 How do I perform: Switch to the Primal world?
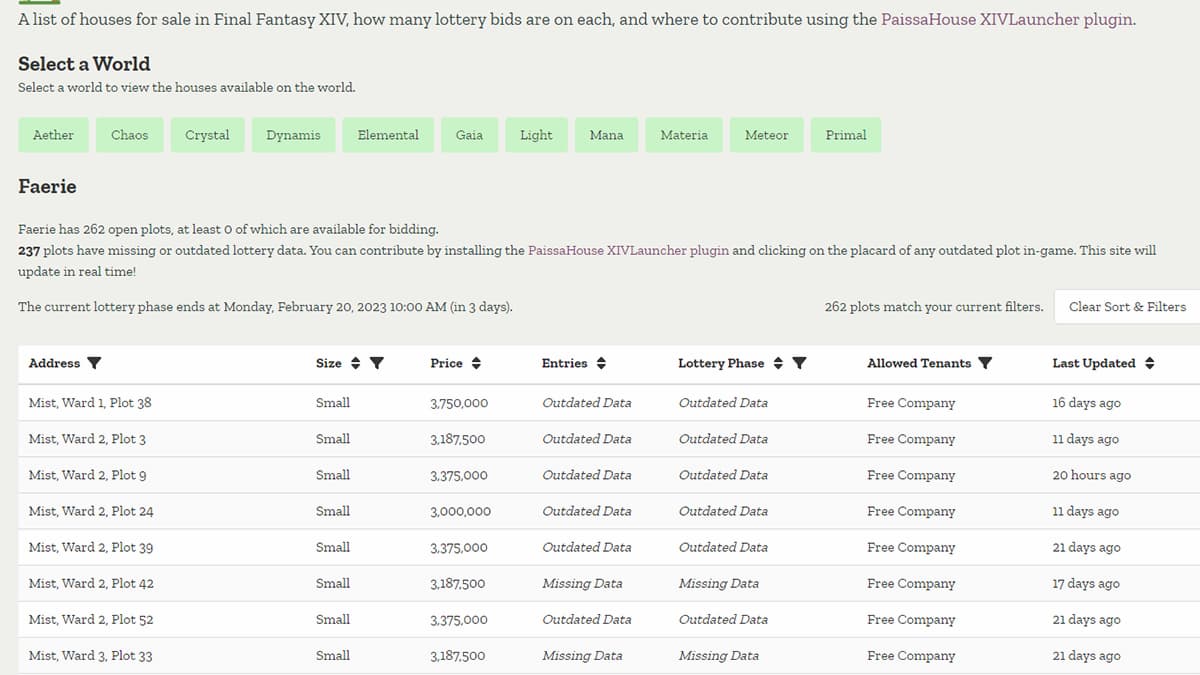tap(846, 134)
